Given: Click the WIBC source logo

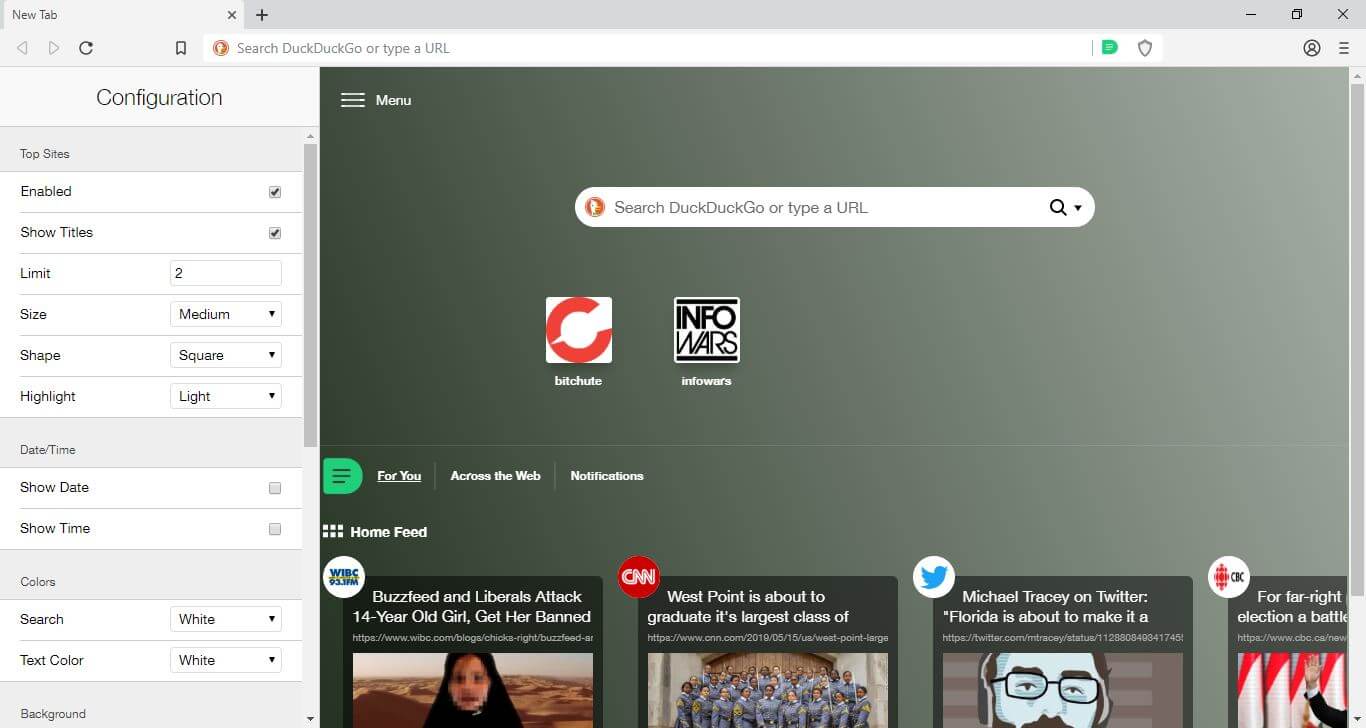Looking at the screenshot, I should (344, 577).
